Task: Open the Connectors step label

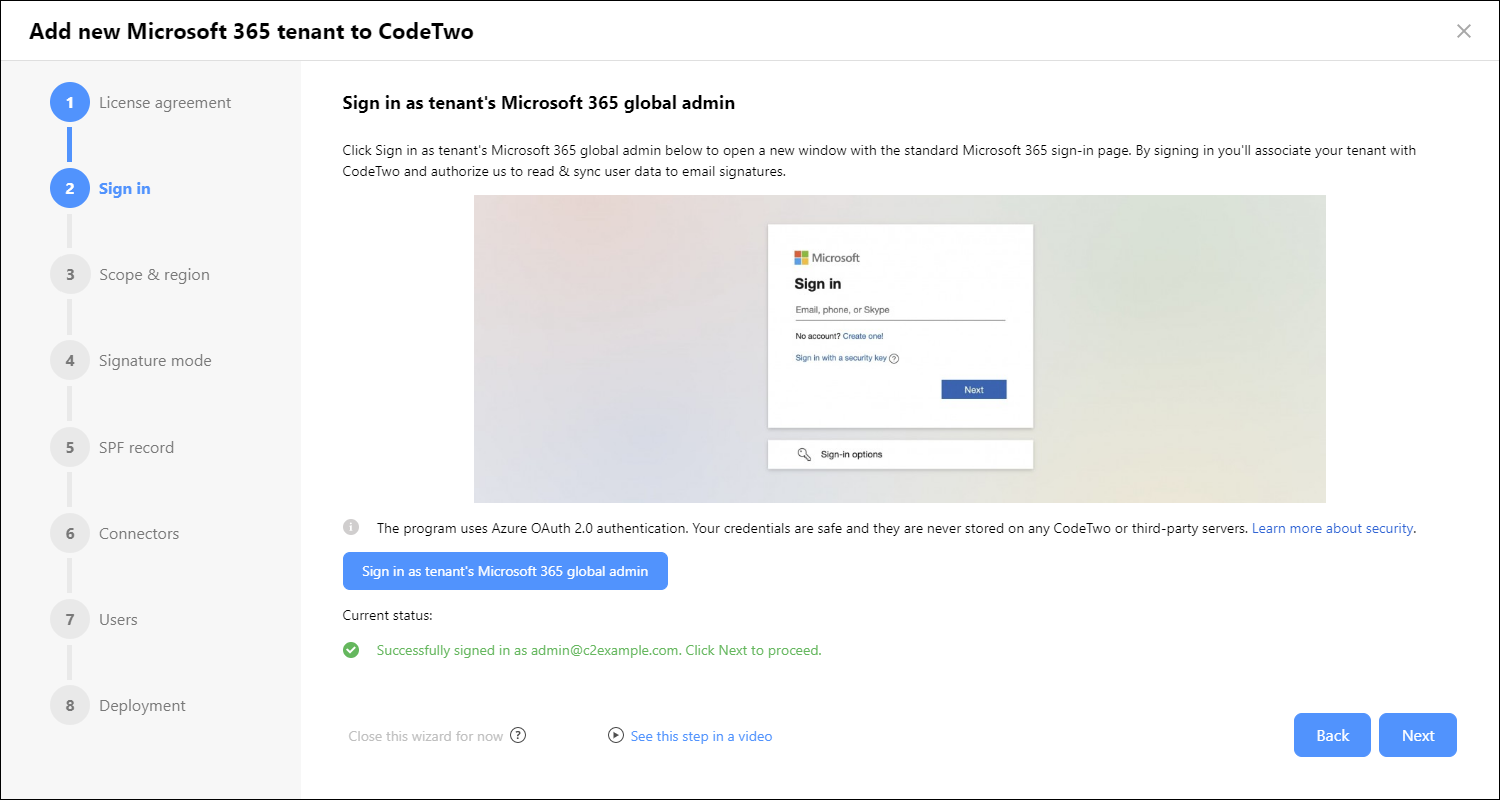Action: (x=139, y=533)
